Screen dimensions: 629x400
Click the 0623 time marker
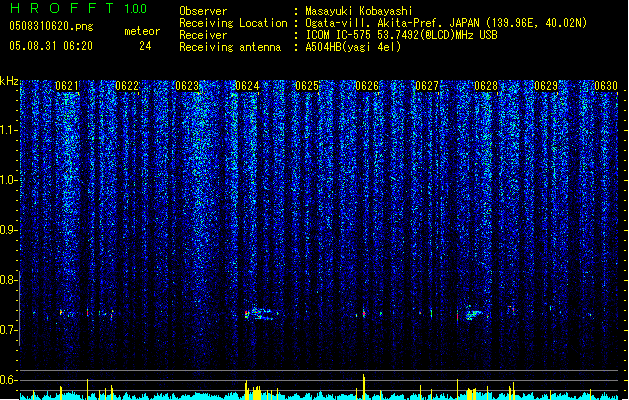click(187, 86)
